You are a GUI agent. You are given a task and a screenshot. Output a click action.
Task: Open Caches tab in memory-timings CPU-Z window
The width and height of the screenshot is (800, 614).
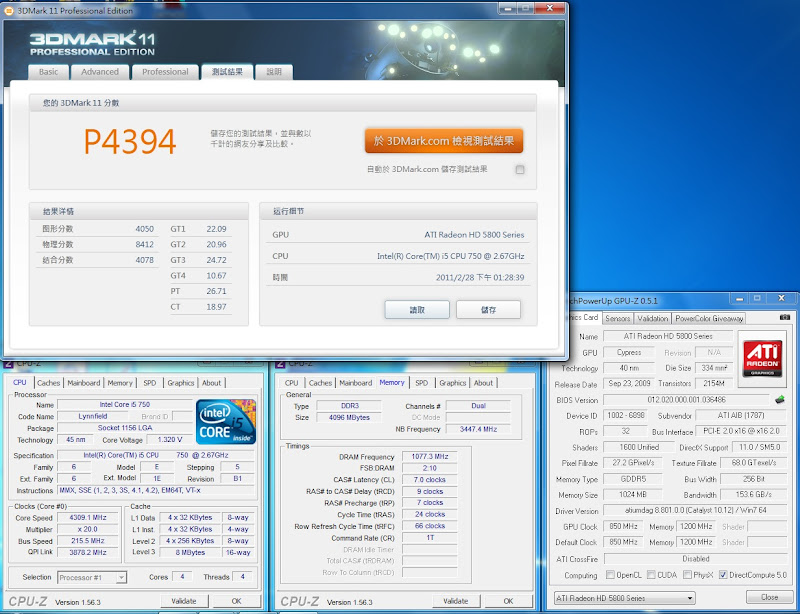[320, 383]
